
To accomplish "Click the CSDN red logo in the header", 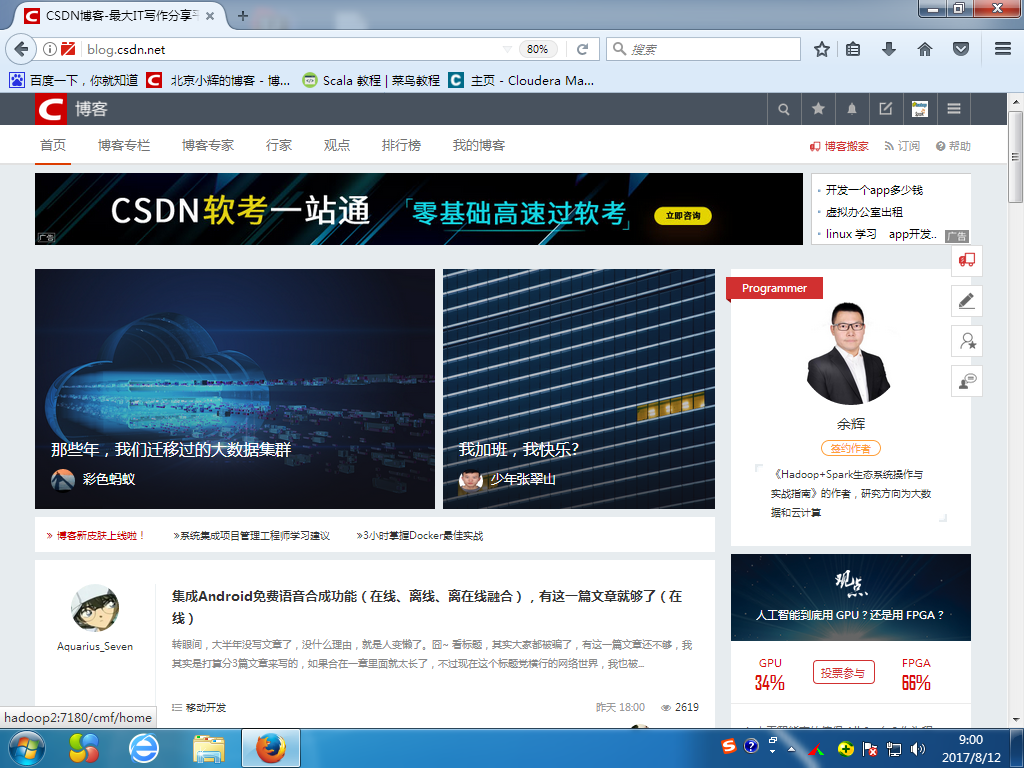I will tap(51, 109).
